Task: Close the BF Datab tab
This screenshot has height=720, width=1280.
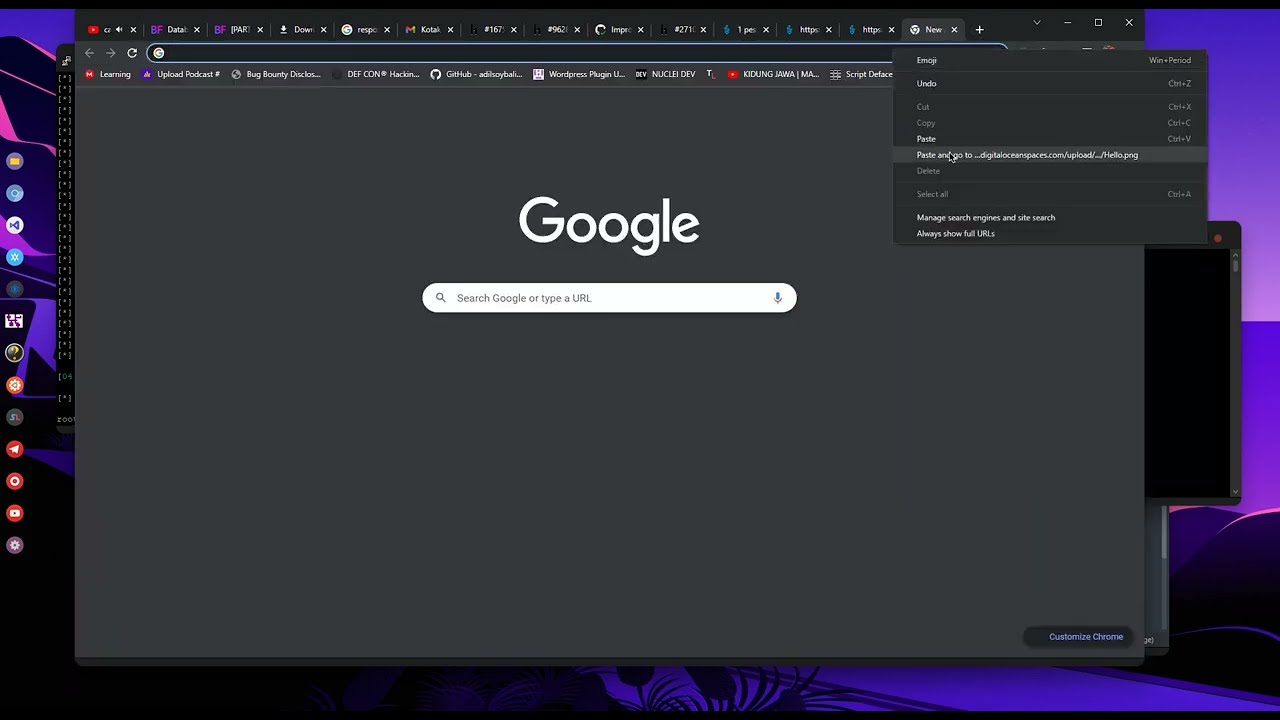Action: point(196,30)
